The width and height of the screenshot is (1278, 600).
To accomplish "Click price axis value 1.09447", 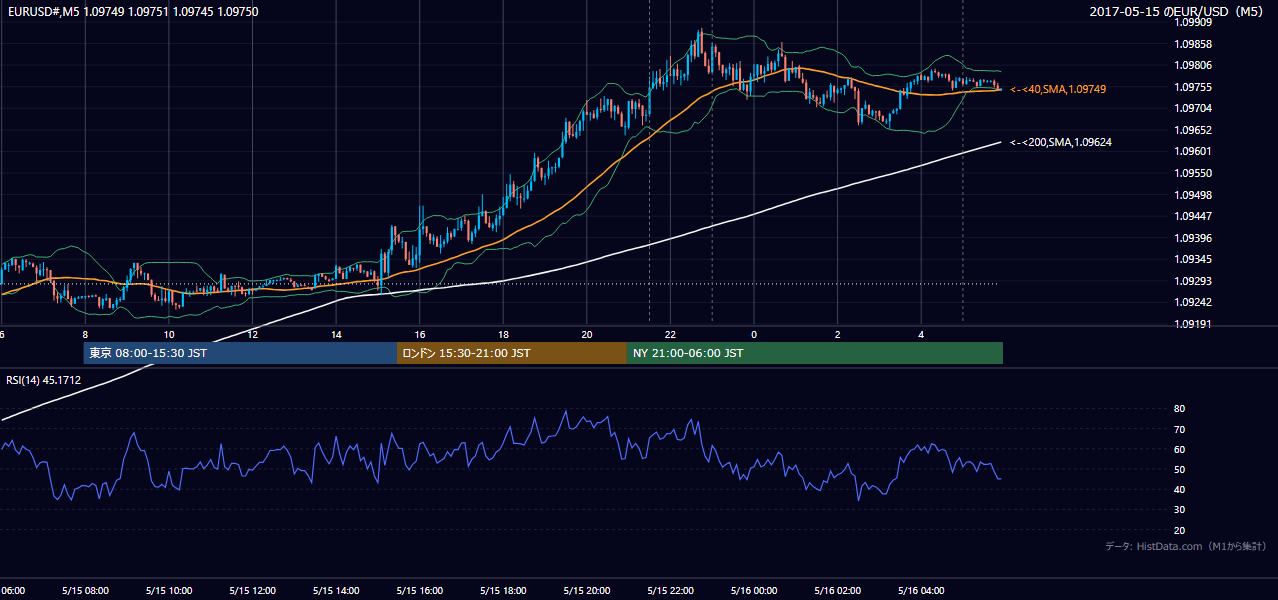I will coord(1193,216).
